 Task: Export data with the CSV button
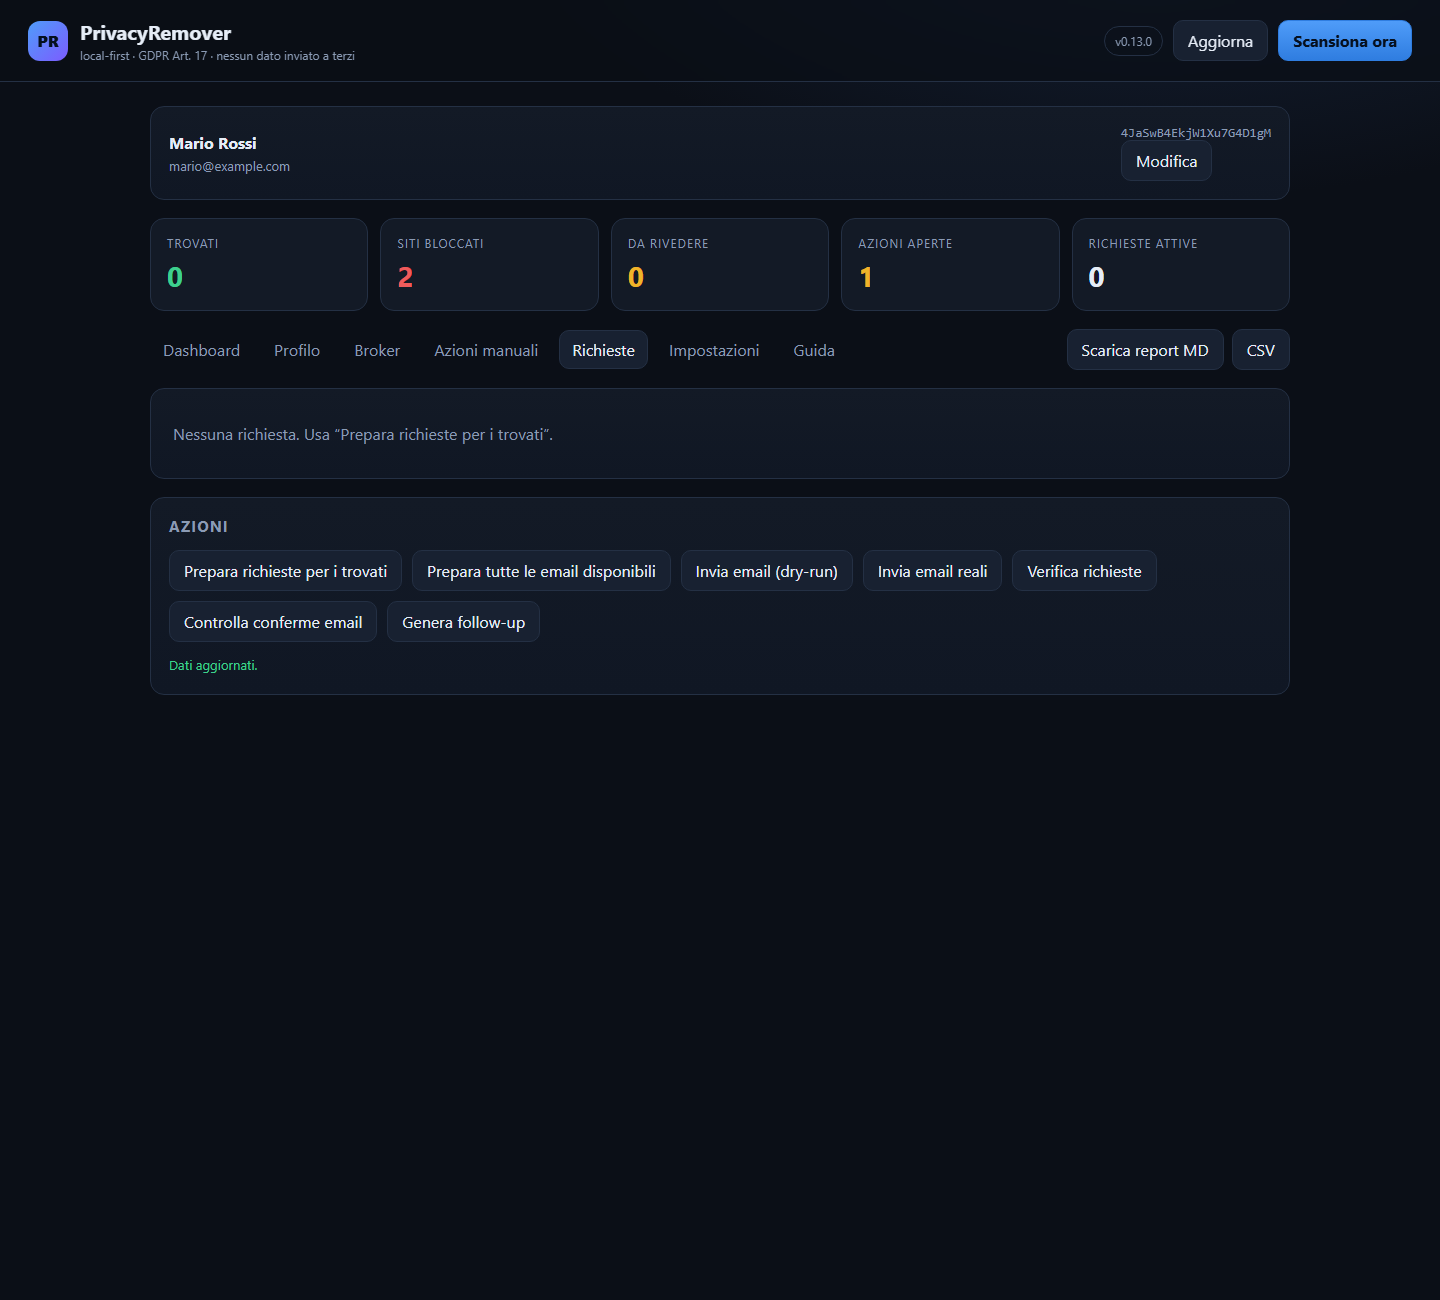pyautogui.click(x=1261, y=350)
